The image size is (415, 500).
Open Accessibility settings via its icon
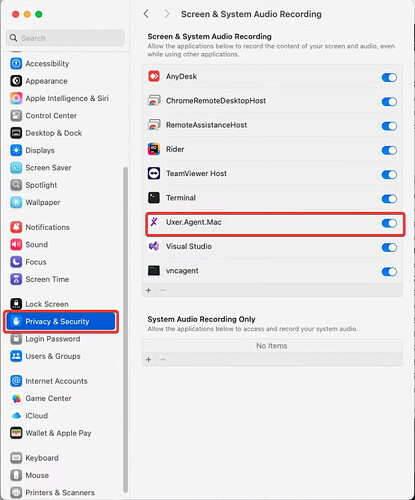point(16,63)
